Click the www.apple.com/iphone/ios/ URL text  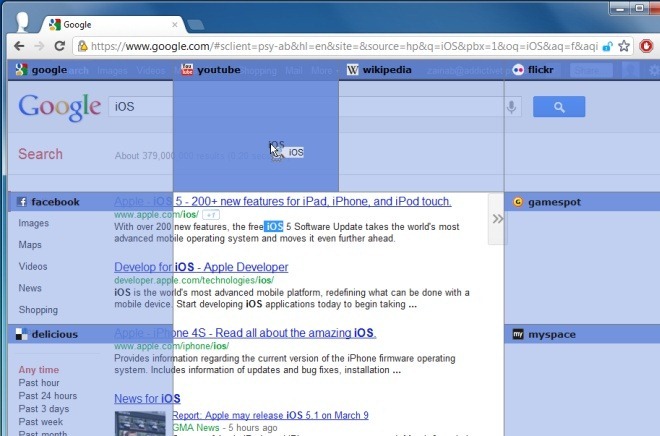(x=172, y=346)
